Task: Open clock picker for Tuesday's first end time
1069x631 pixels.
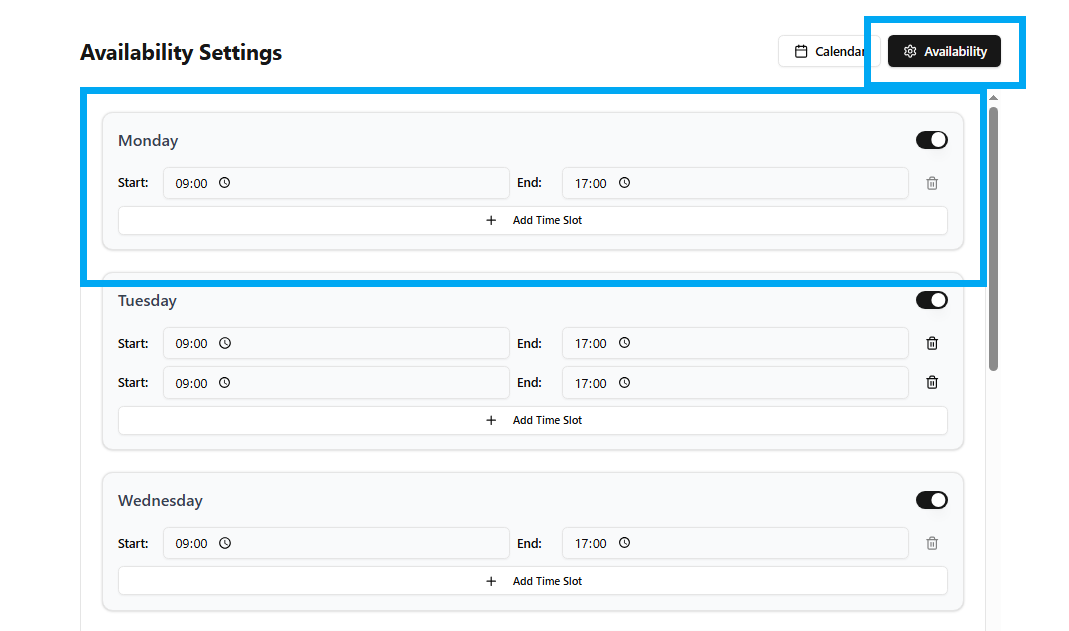Action: (624, 343)
